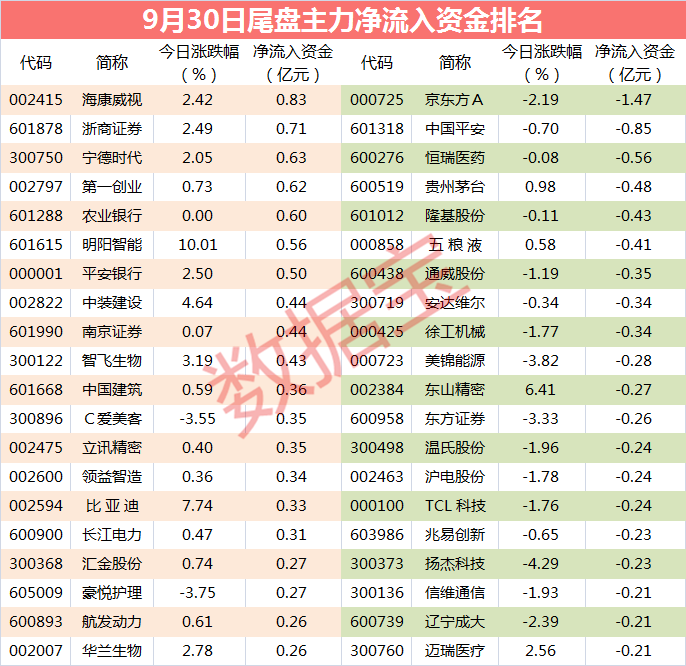Select the 4.64 change value for 中装建设
686x666 pixels.
click(197, 303)
